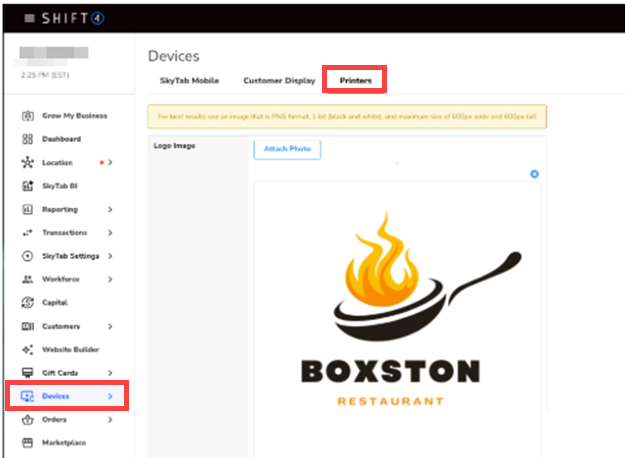Screen dimensions: 625x458
Task: Remove the logo image with blue X
Action: pos(534,175)
